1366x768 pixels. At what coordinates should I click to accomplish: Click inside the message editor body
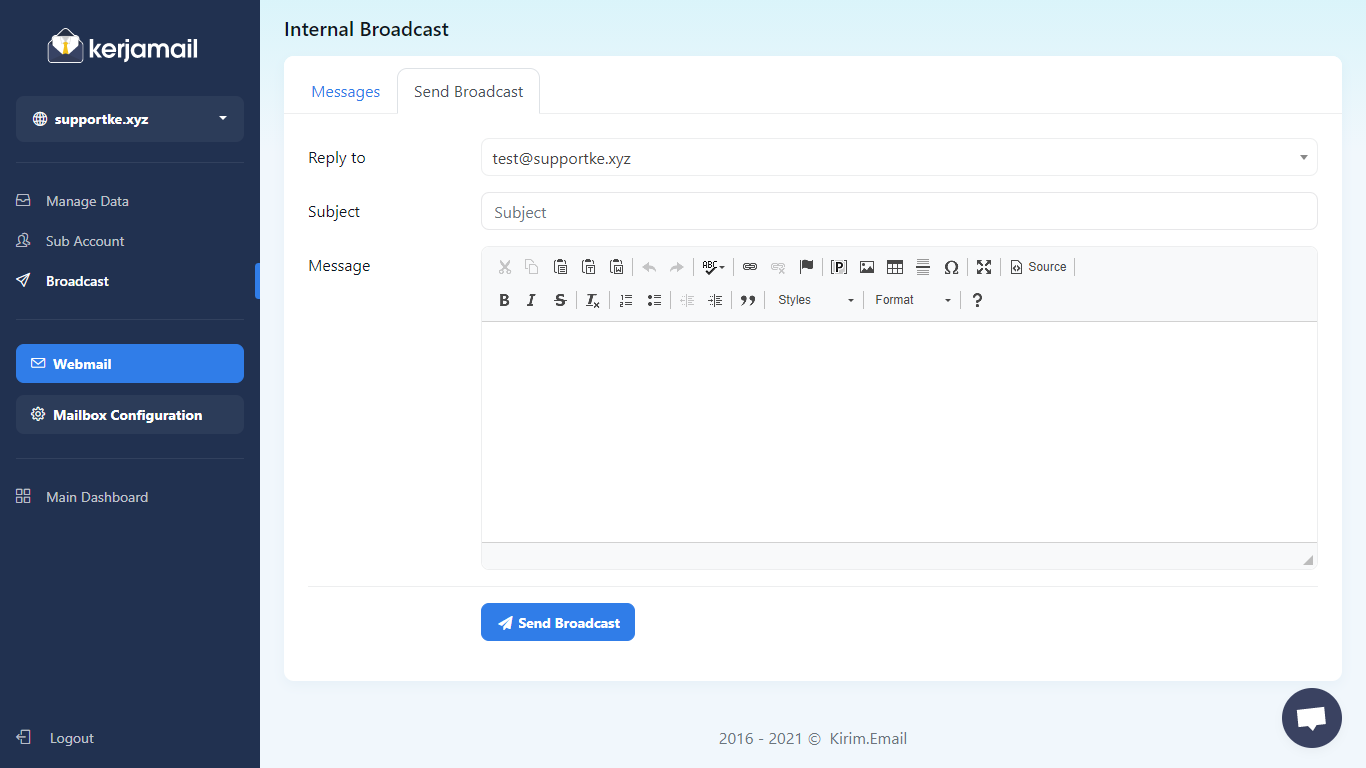[x=899, y=432]
